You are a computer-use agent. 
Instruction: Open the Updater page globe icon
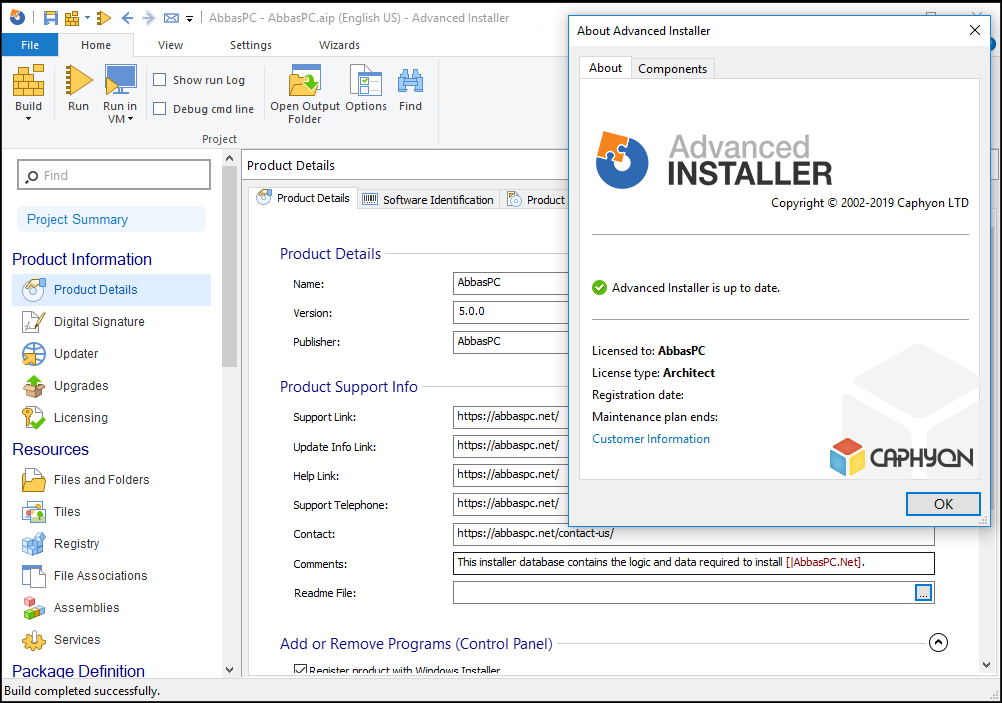click(33, 353)
